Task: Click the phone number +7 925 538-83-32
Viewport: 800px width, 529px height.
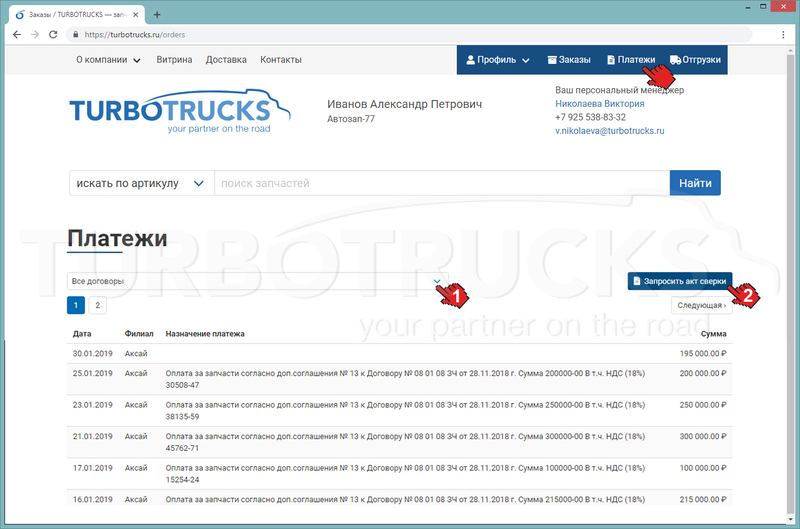Action: [x=590, y=117]
